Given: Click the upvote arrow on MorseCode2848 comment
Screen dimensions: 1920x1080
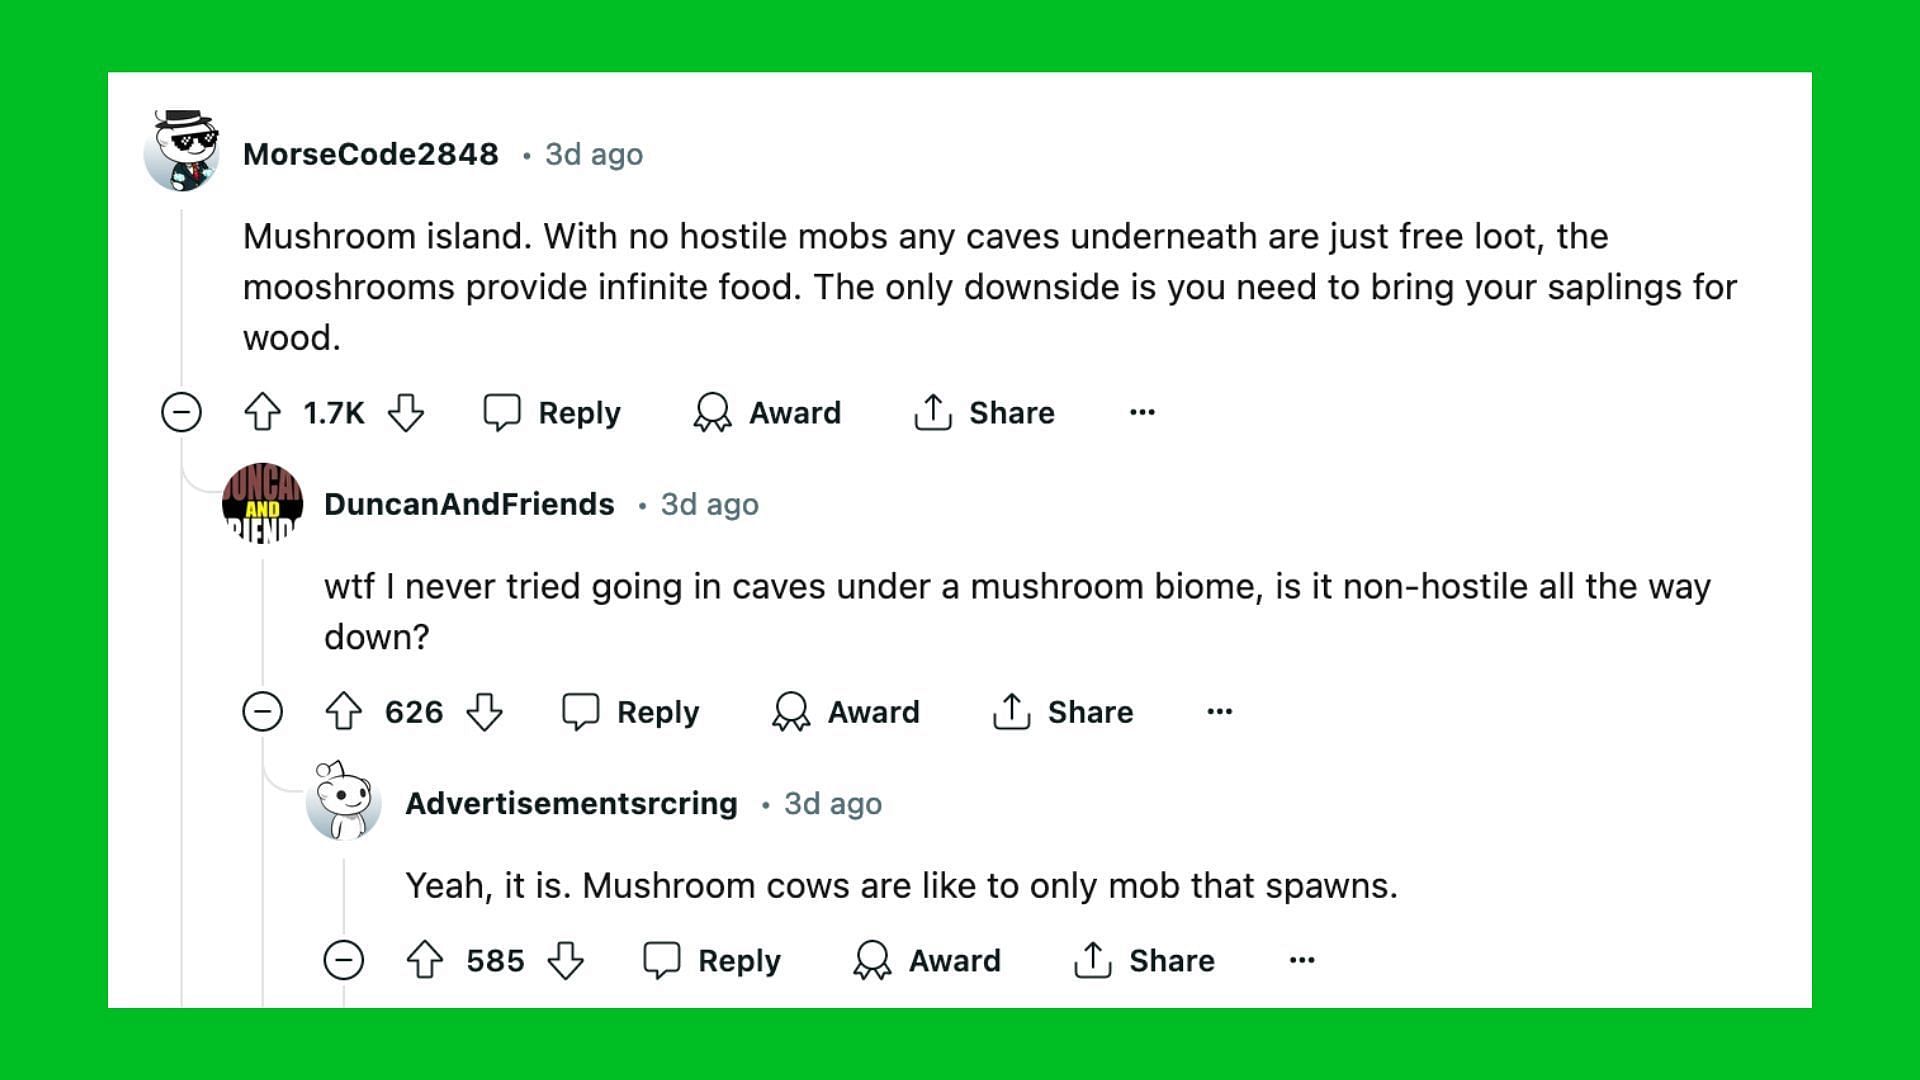Looking at the screenshot, I should [261, 413].
